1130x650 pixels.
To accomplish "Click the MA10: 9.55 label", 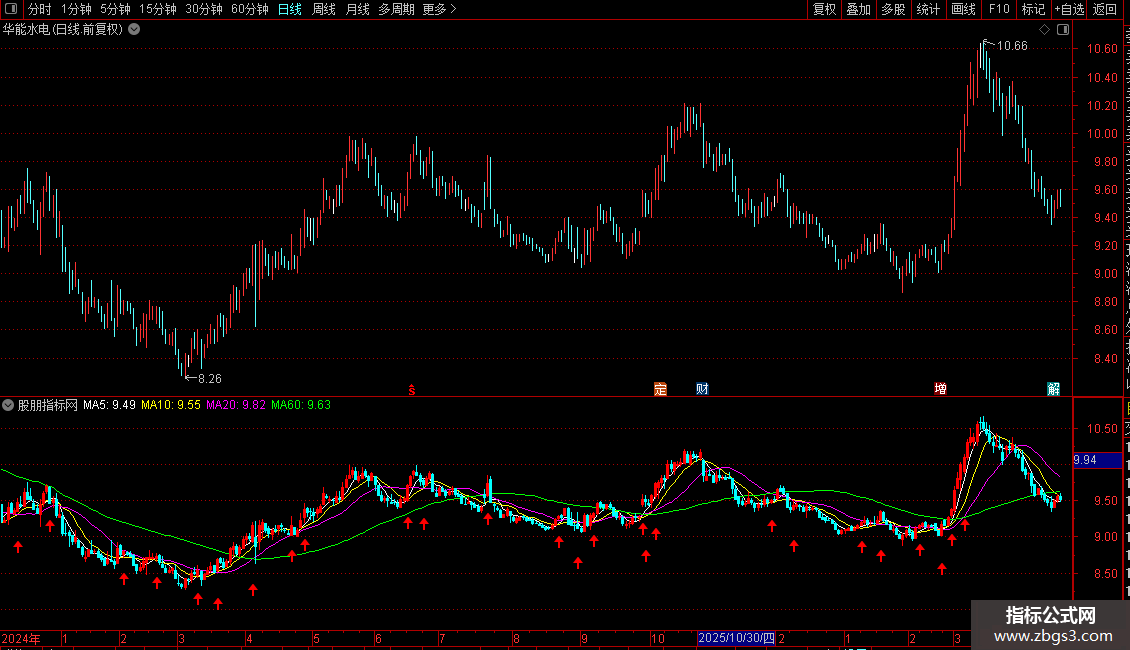I will [171, 405].
